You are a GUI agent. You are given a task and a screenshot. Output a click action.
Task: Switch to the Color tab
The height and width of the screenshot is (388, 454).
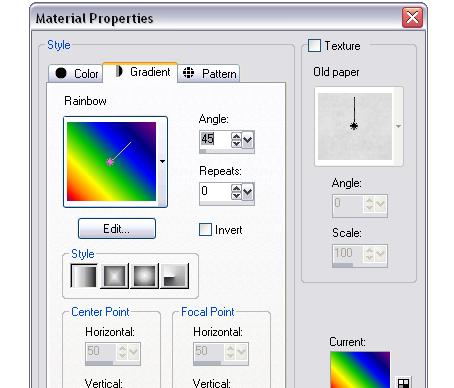(x=76, y=73)
